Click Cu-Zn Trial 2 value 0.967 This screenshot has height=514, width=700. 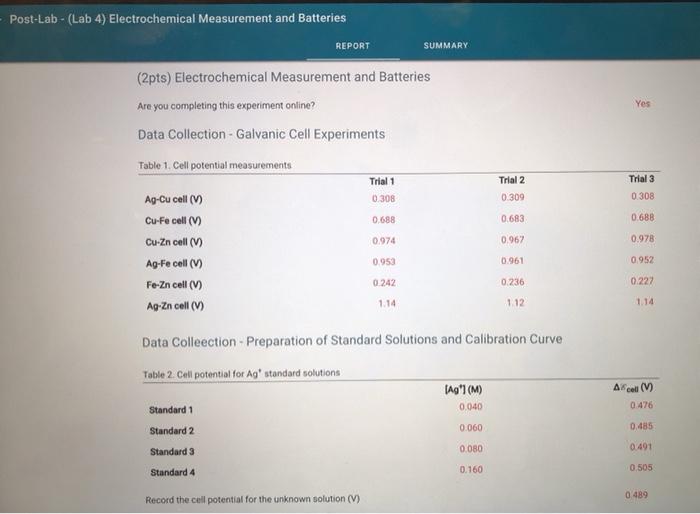tap(512, 239)
